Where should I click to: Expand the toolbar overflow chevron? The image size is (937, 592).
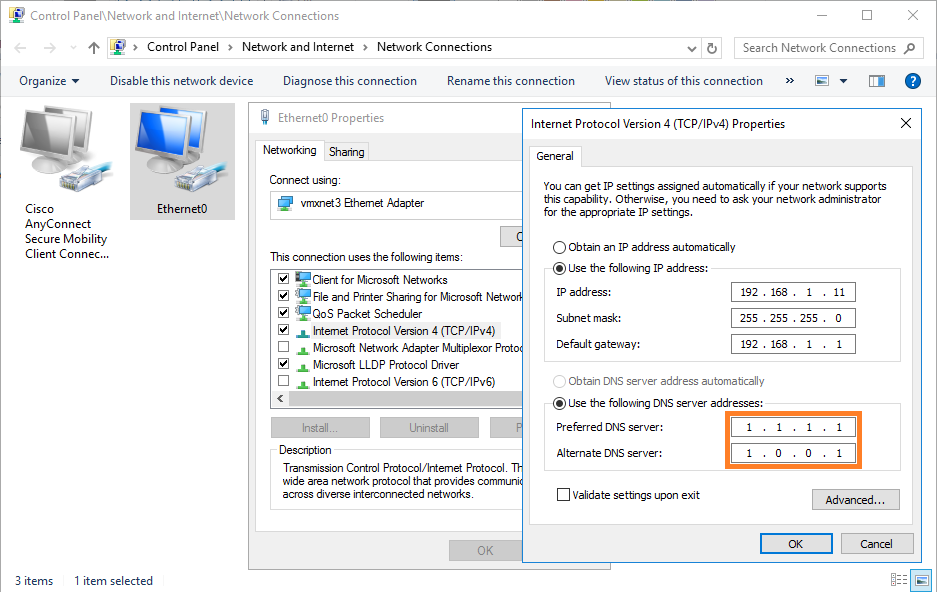(x=790, y=81)
